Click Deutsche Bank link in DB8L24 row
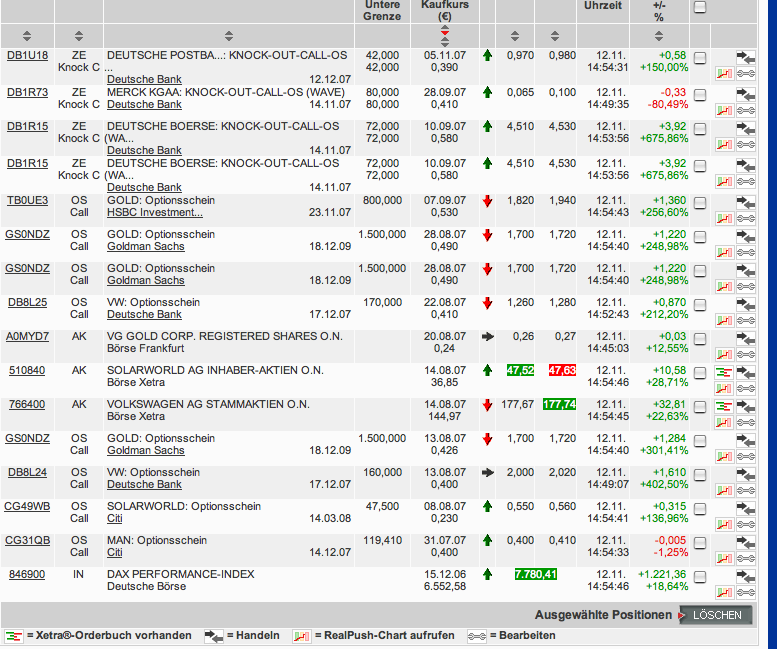The width and height of the screenshot is (777, 649). coord(144,484)
